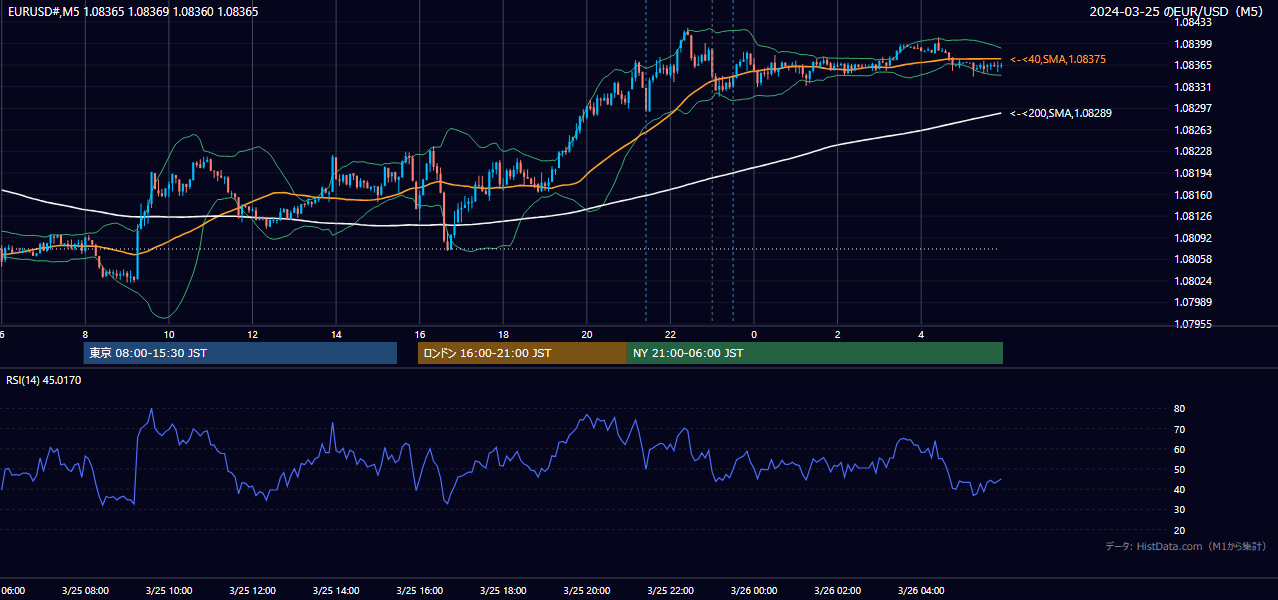Click the 3/26 04:00 bottom time label
The width and height of the screenshot is (1278, 600).
coord(922,591)
